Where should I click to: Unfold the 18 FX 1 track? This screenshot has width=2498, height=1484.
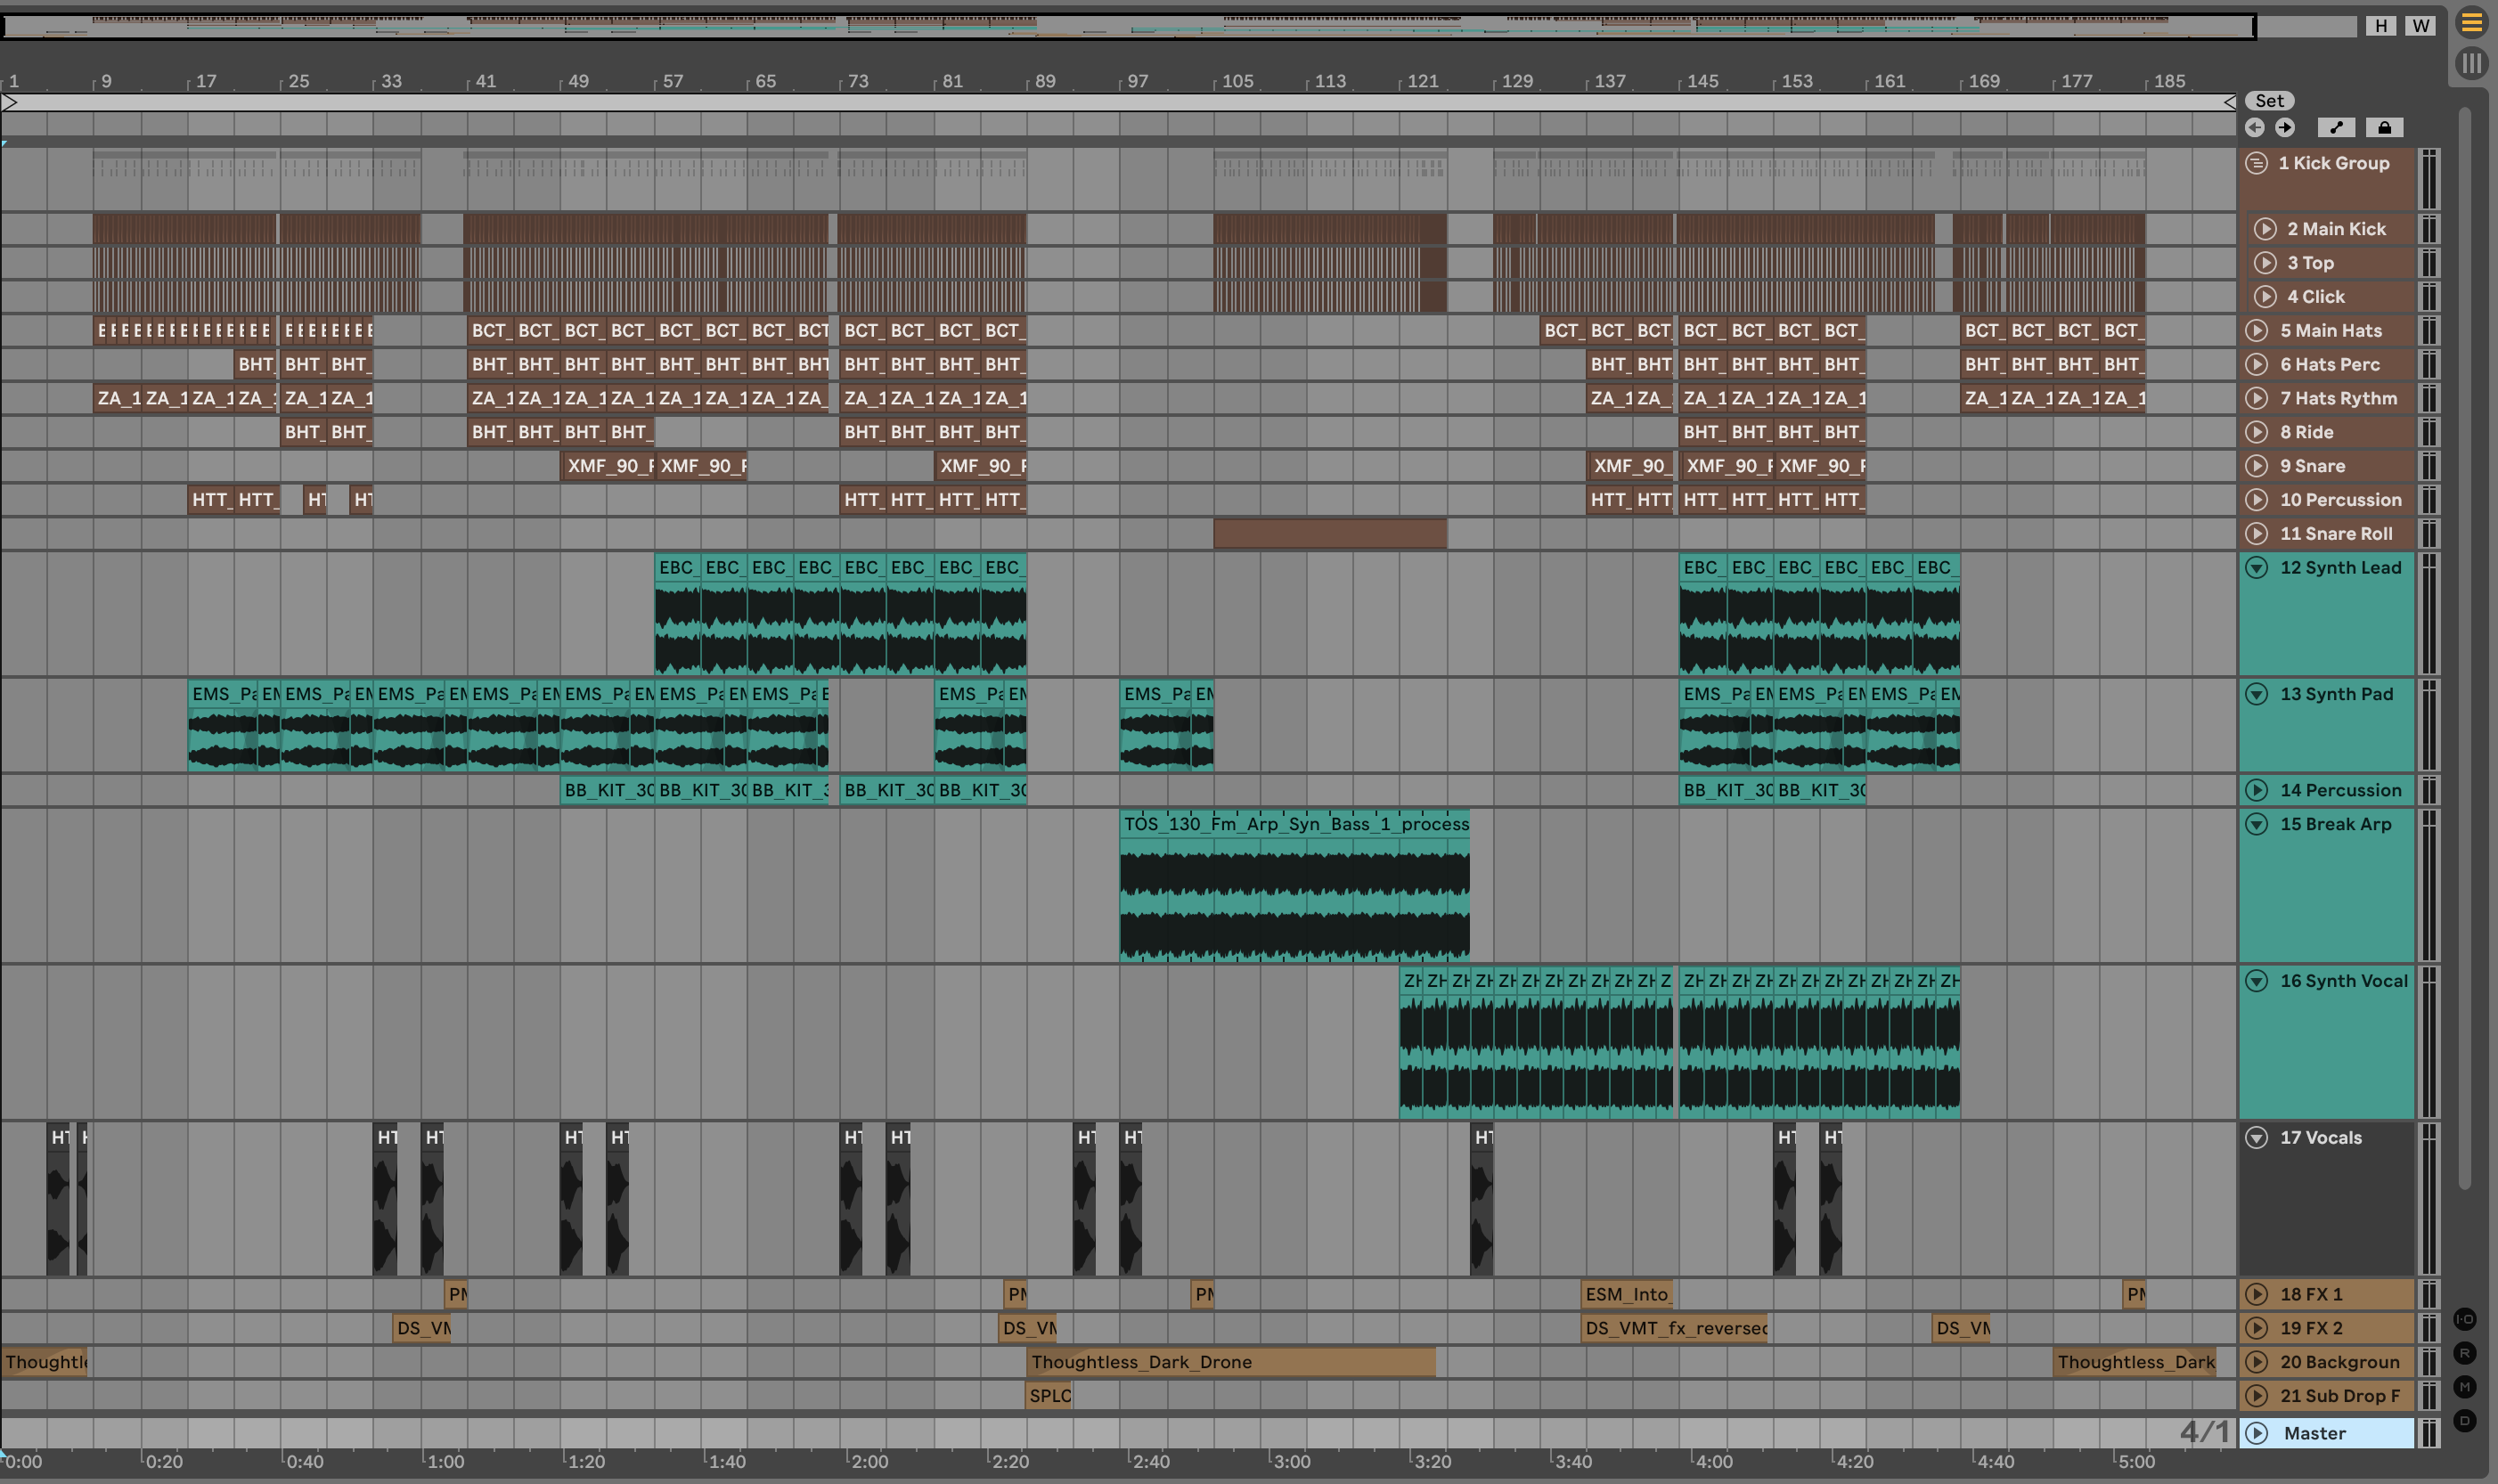point(2256,1294)
